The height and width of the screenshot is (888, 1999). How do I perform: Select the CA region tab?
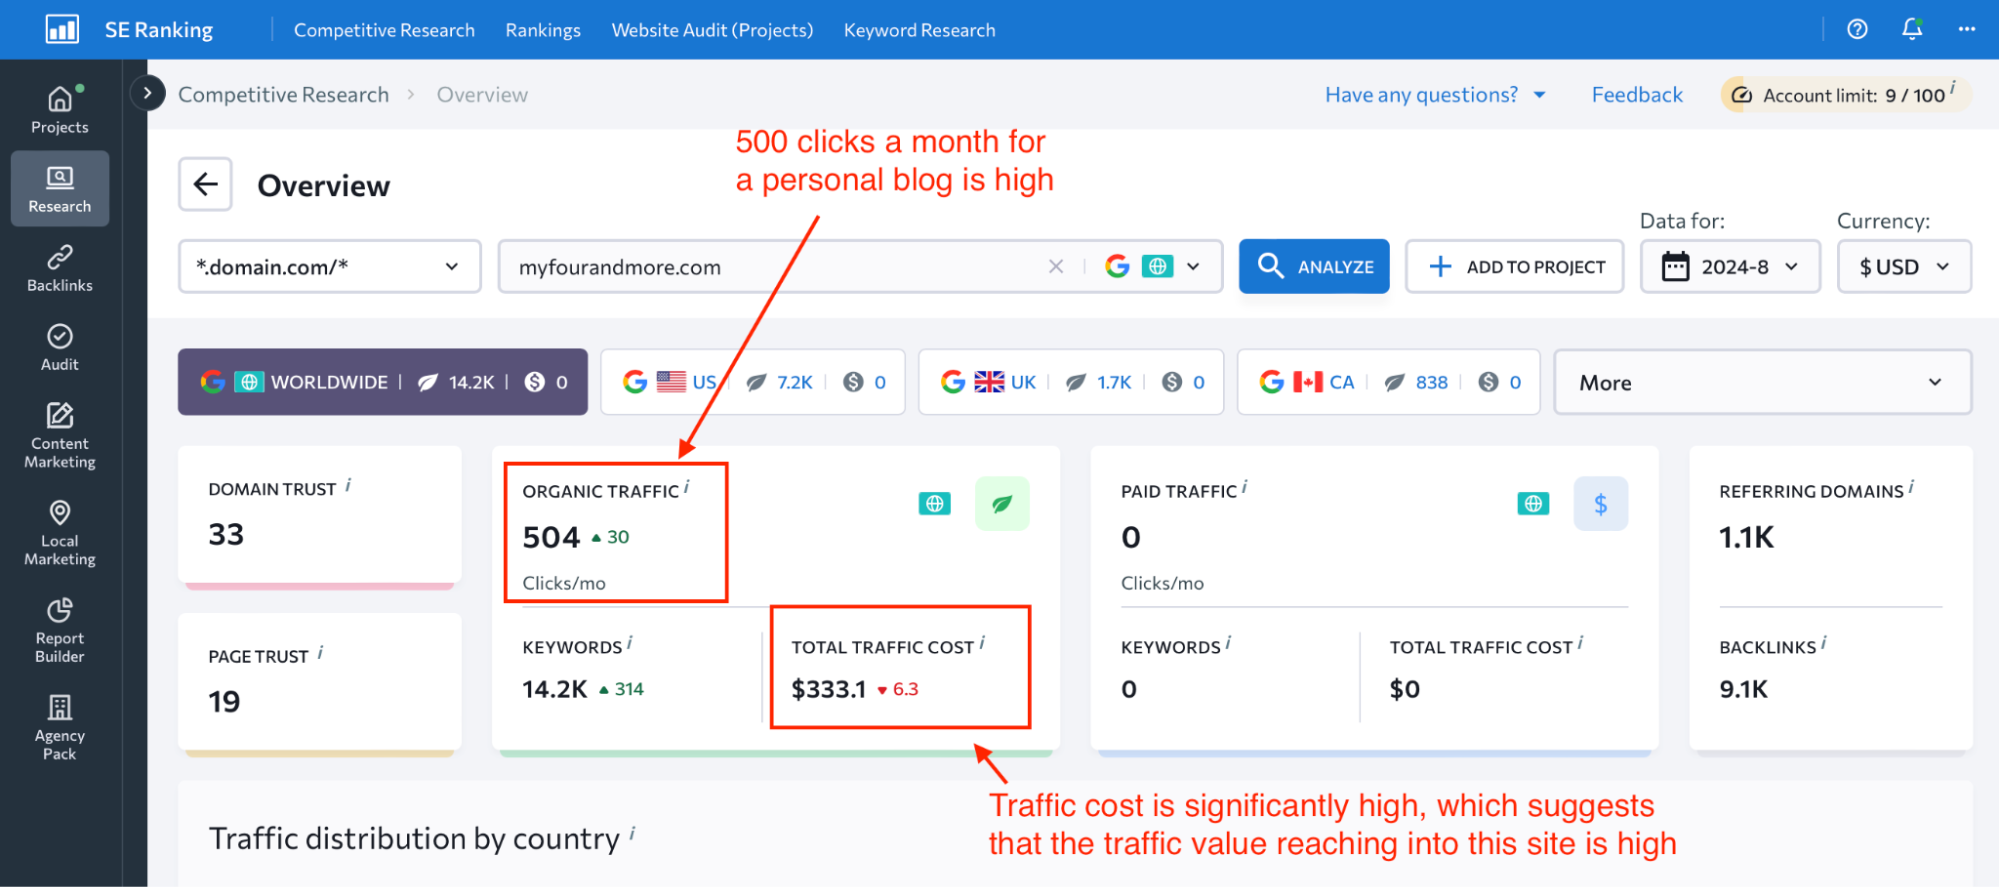(x=1388, y=382)
